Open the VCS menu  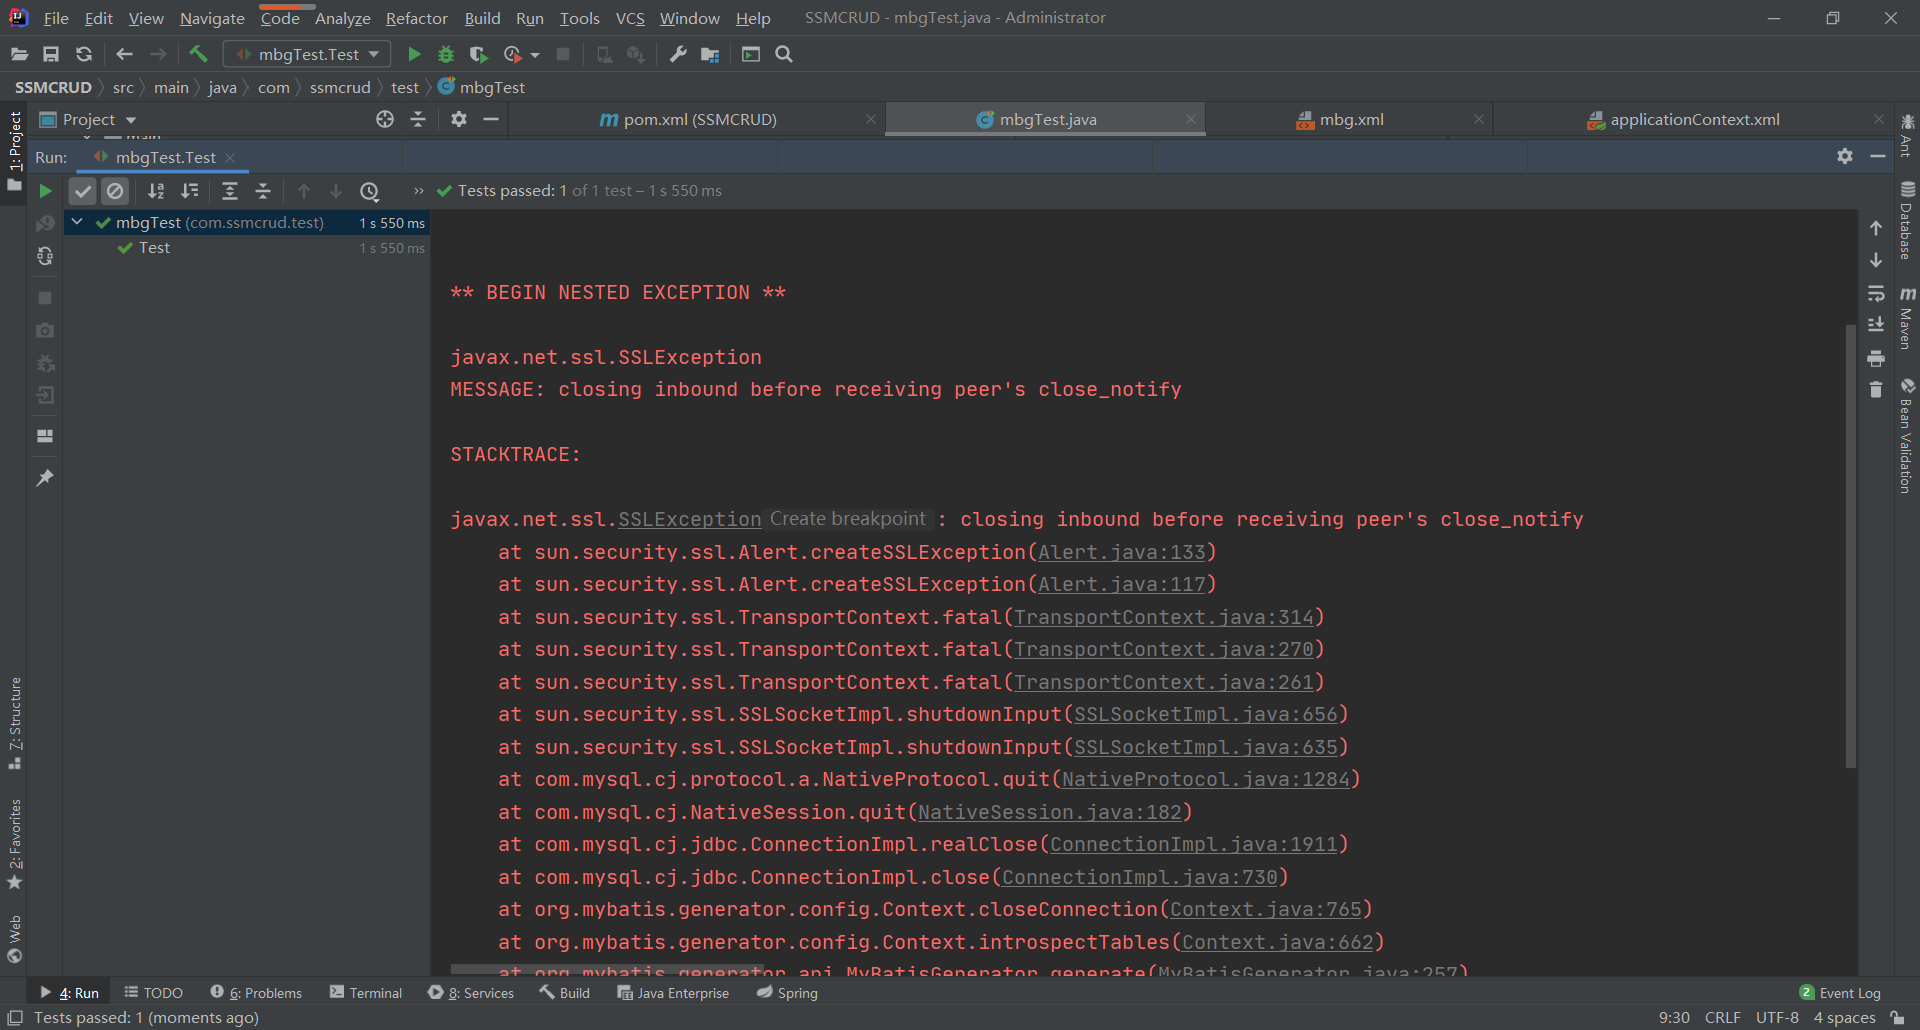(629, 18)
